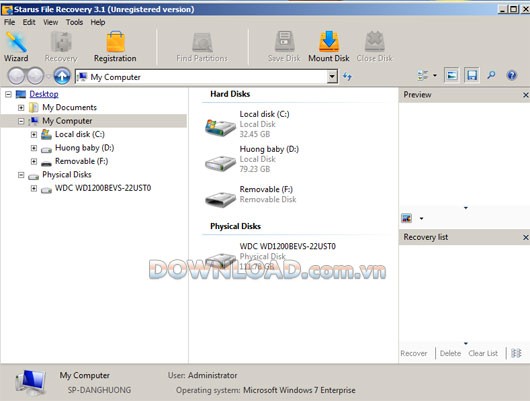530x401 pixels.
Task: Open the Edit menu
Action: click(x=29, y=22)
